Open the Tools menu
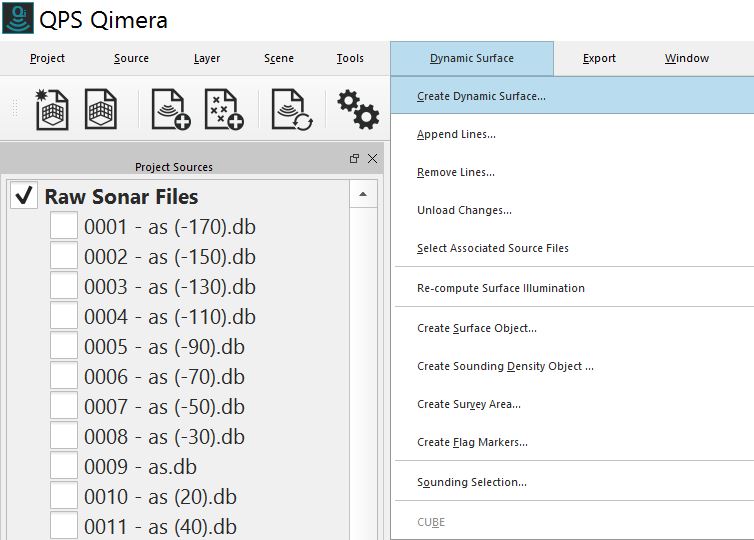Viewport: 754px width, 540px height. (x=350, y=58)
